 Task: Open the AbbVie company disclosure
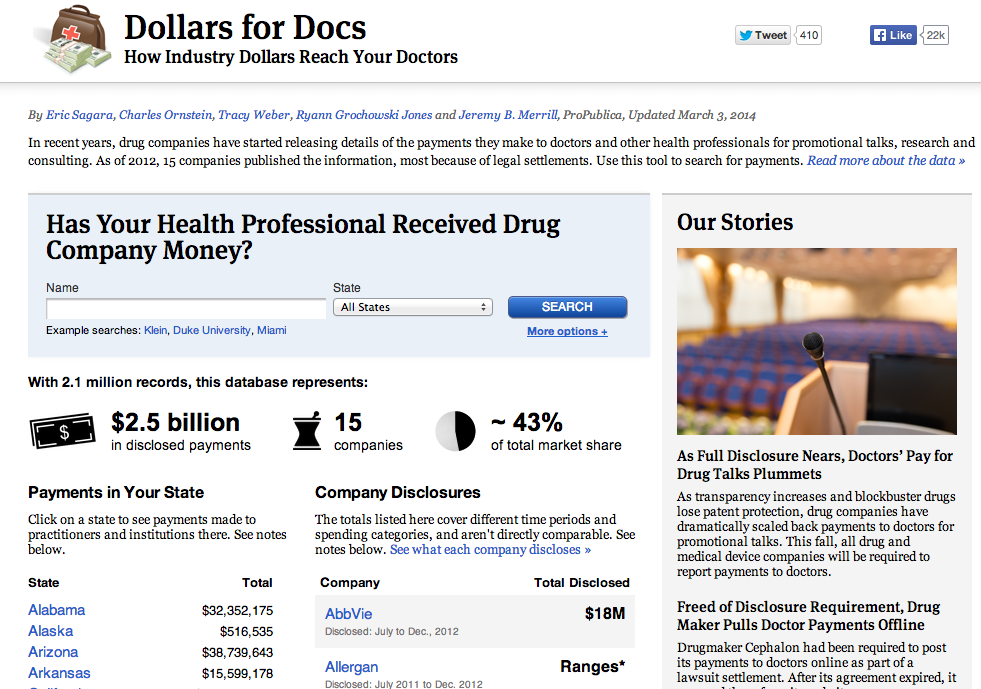tap(348, 613)
